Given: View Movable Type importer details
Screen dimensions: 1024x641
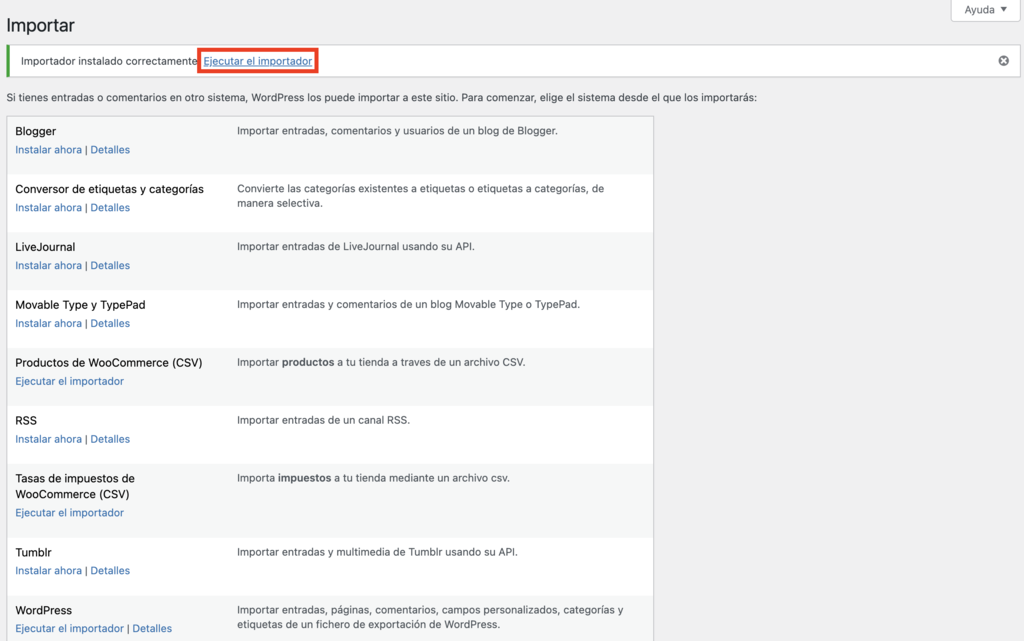Looking at the screenshot, I should (110, 323).
